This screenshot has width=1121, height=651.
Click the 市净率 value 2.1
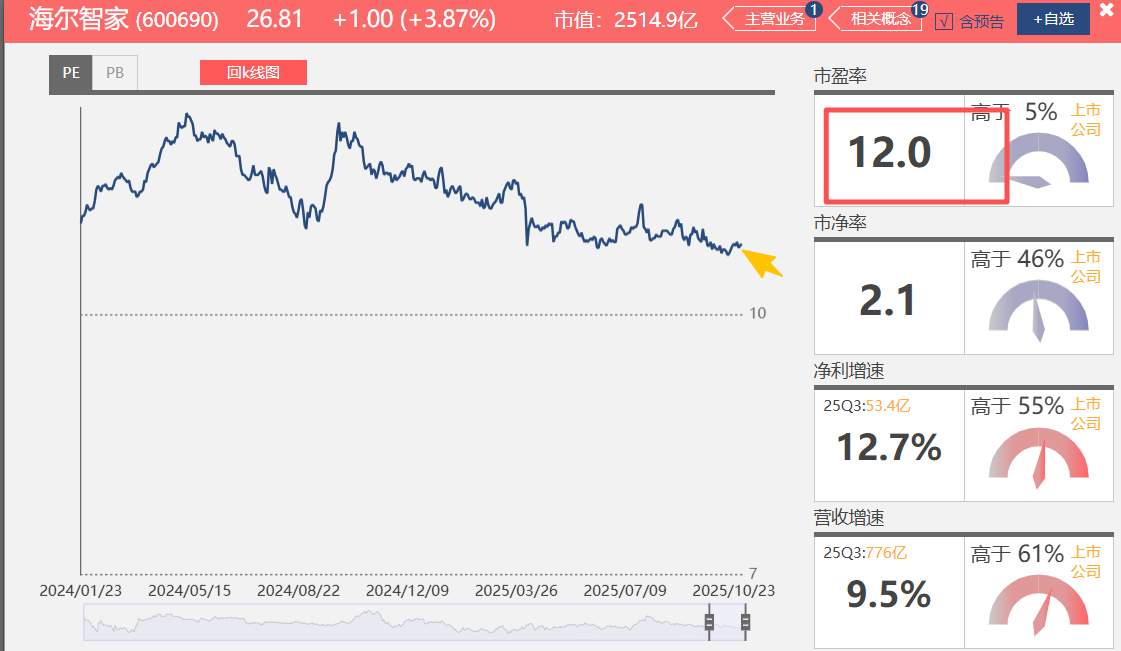pos(888,300)
